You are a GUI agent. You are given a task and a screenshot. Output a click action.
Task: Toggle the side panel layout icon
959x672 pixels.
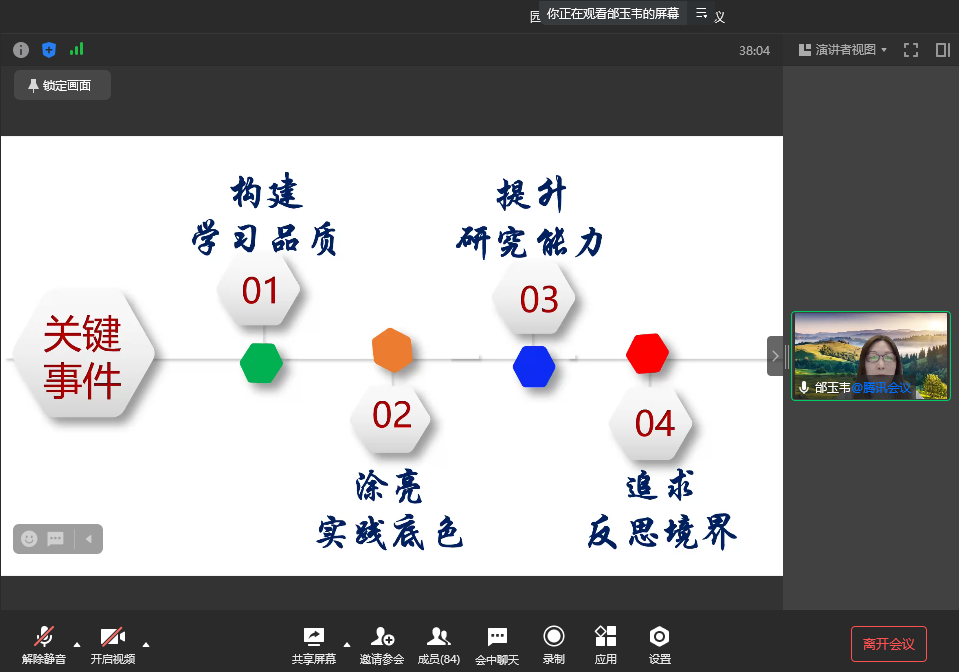click(x=942, y=50)
